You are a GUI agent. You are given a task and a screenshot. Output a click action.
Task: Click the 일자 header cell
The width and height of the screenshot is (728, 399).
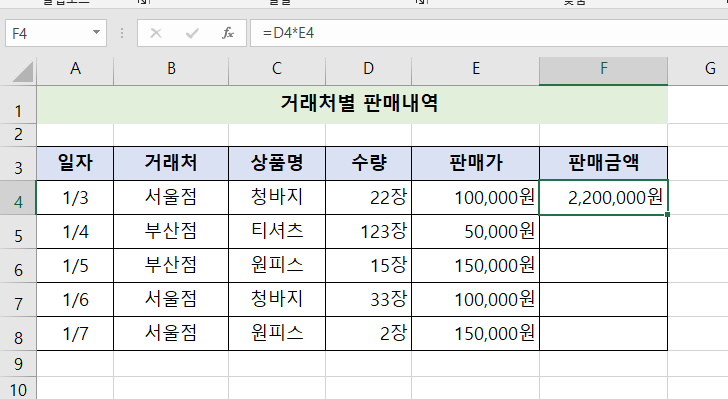(75, 164)
